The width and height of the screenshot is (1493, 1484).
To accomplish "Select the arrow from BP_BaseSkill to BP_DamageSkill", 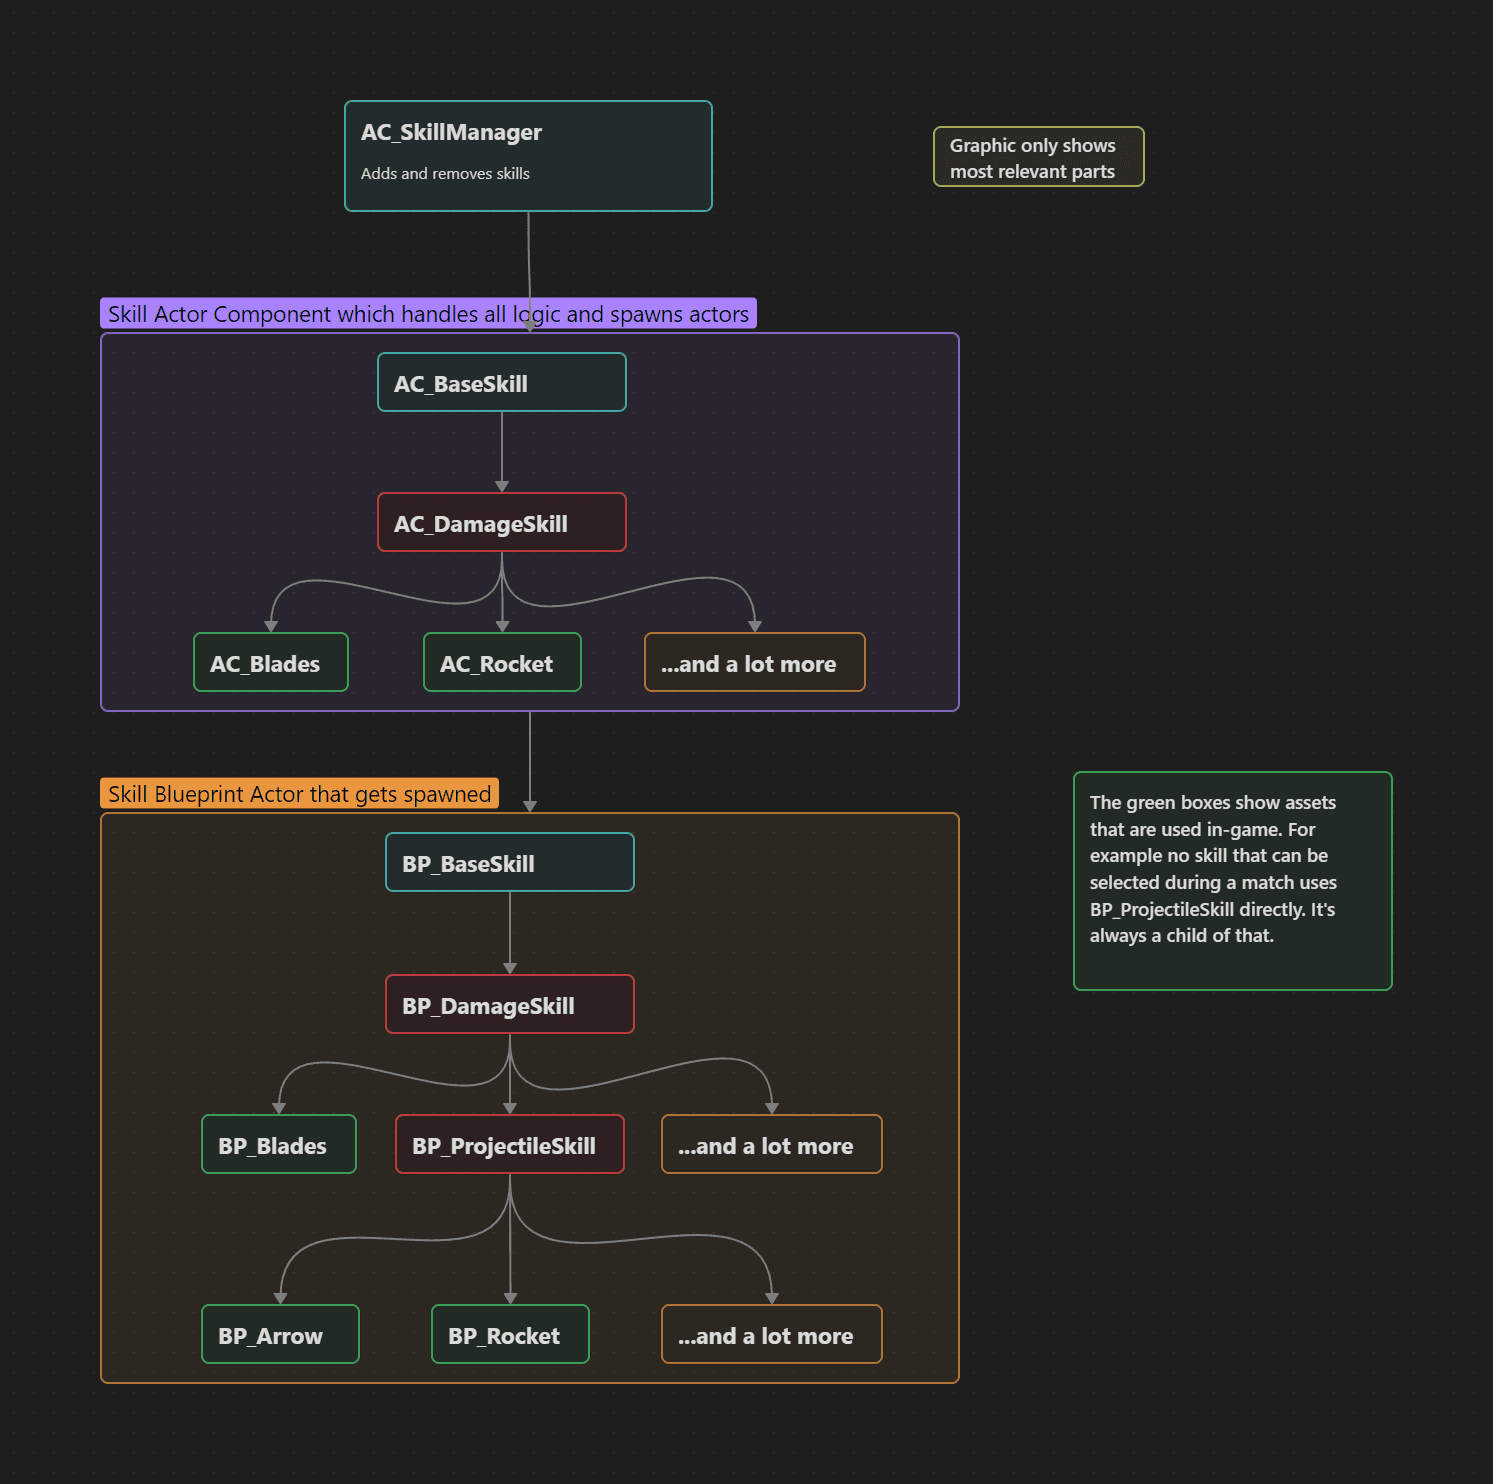I will [x=510, y=932].
